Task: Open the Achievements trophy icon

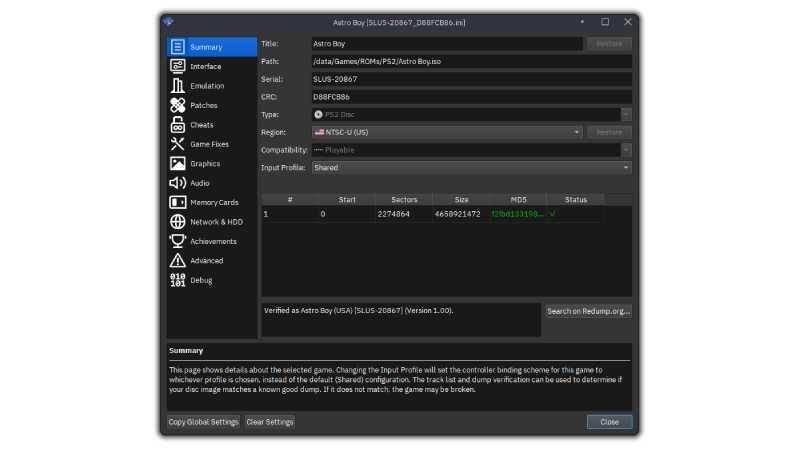Action: pyautogui.click(x=178, y=241)
